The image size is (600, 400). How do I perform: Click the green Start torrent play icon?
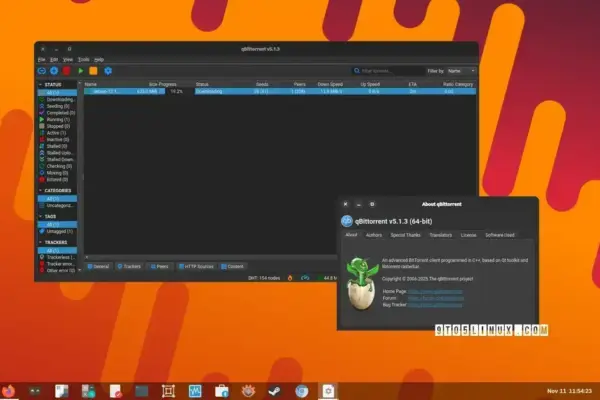(81, 71)
